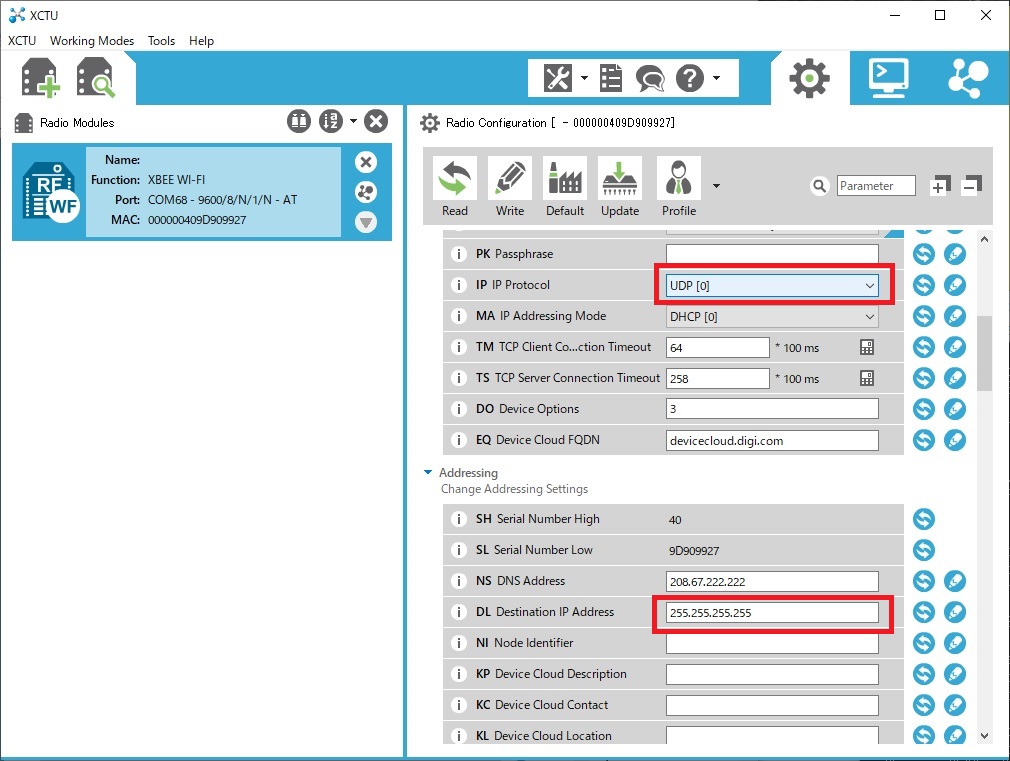
Task: Open calculator for TCP Client Connection Timeout
Action: 867,347
